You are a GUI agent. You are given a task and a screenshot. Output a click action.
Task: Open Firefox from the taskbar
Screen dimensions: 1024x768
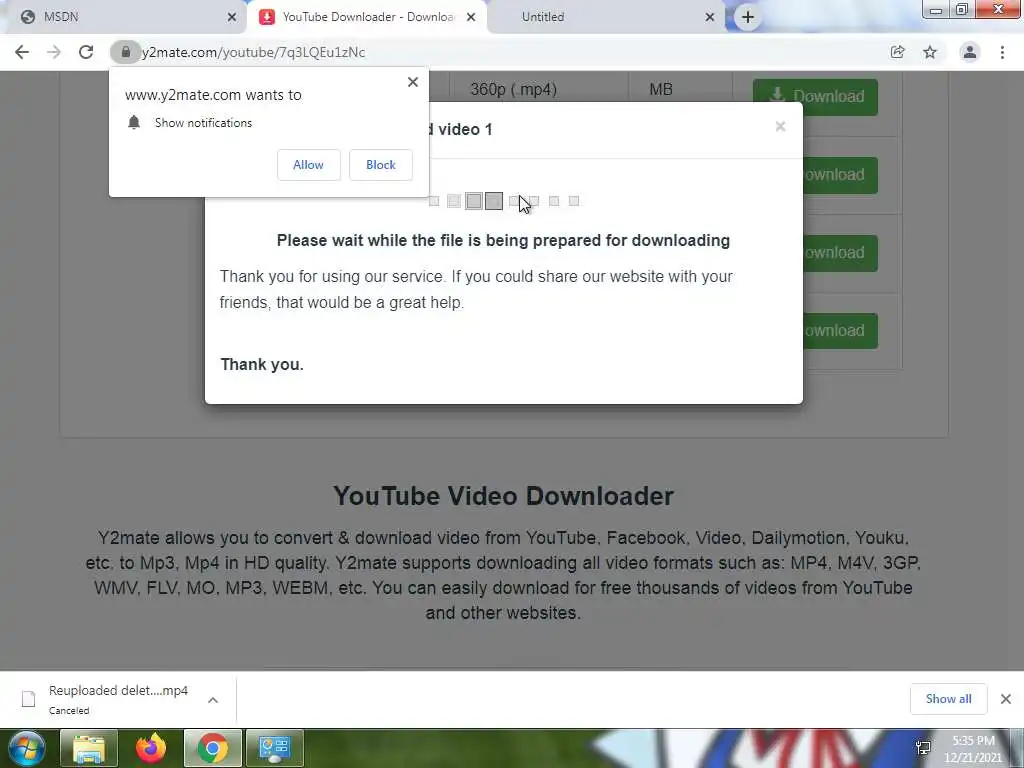coord(151,748)
